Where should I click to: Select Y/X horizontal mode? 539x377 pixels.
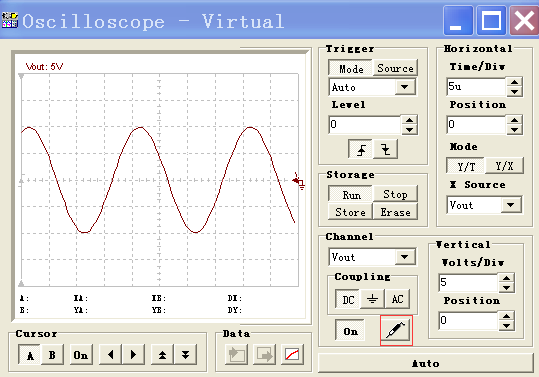point(504,166)
